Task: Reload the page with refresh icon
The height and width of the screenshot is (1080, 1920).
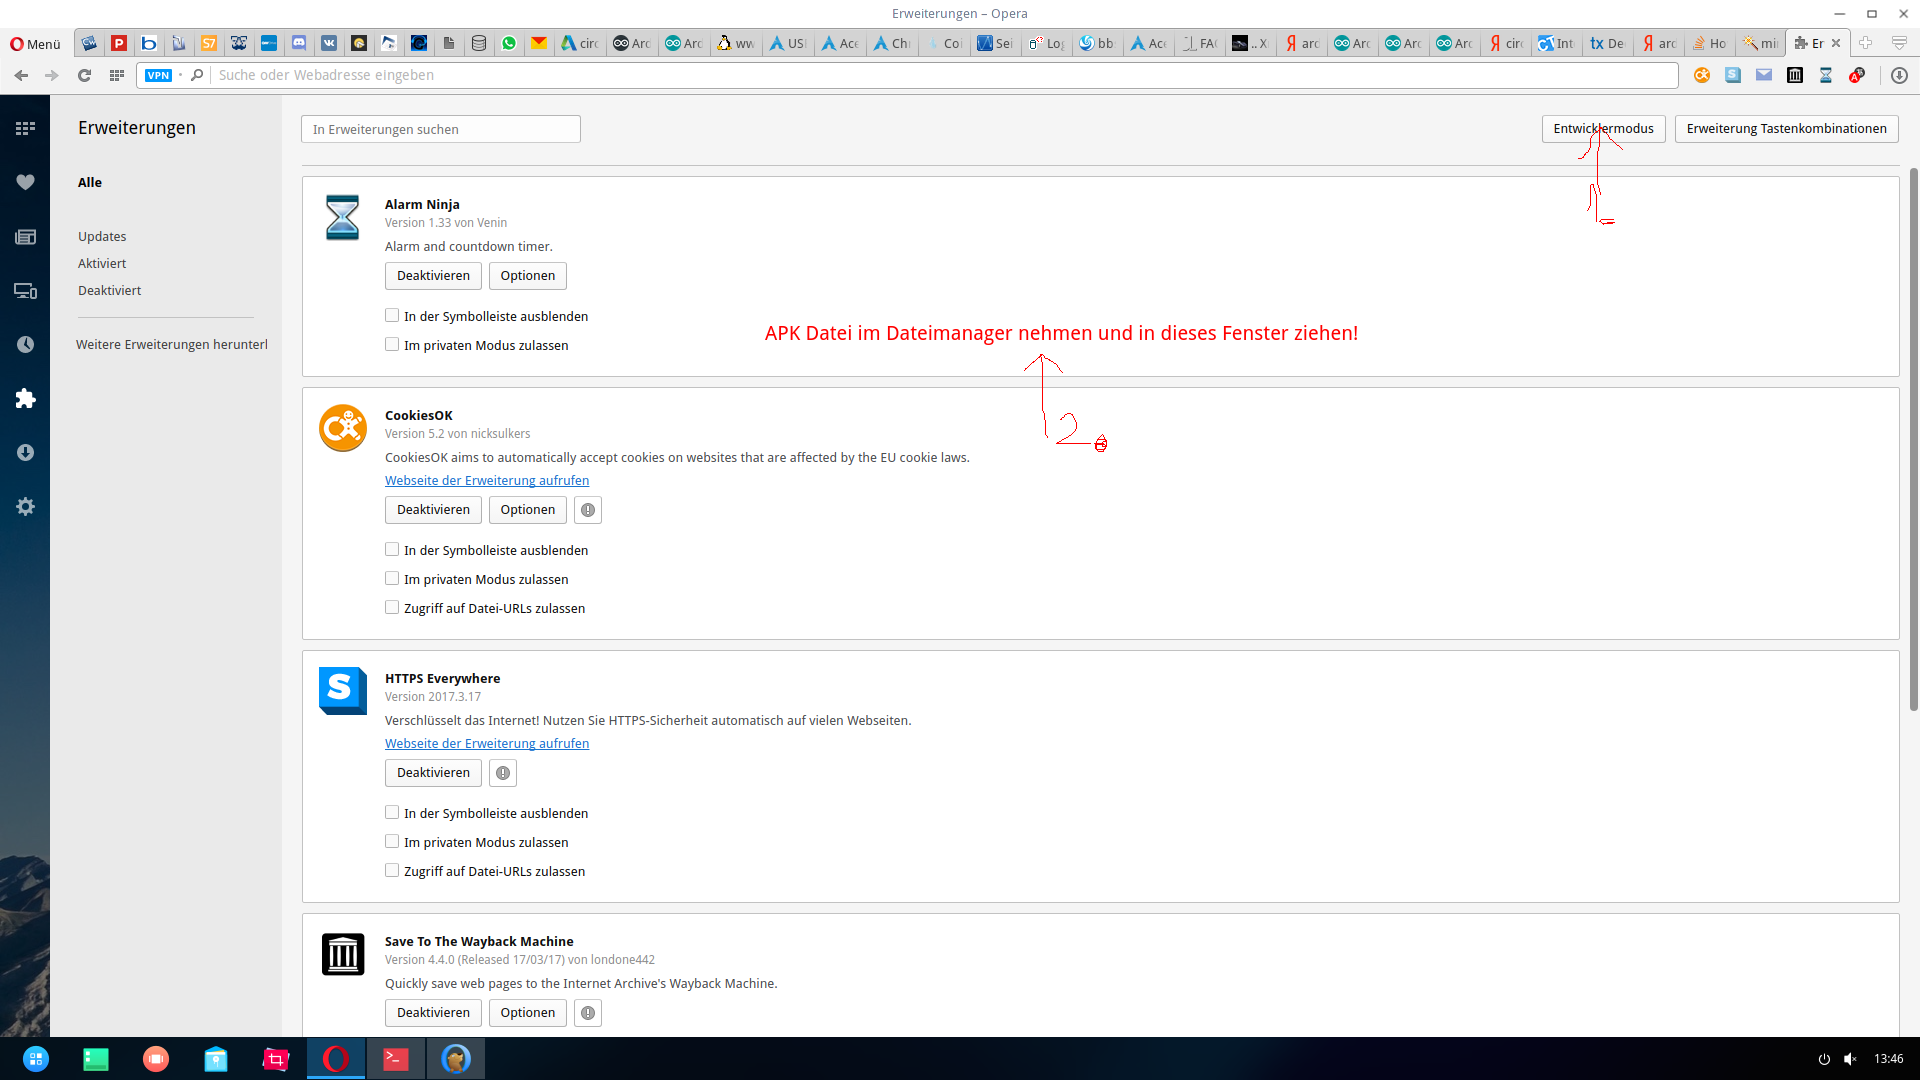Action: click(x=85, y=75)
